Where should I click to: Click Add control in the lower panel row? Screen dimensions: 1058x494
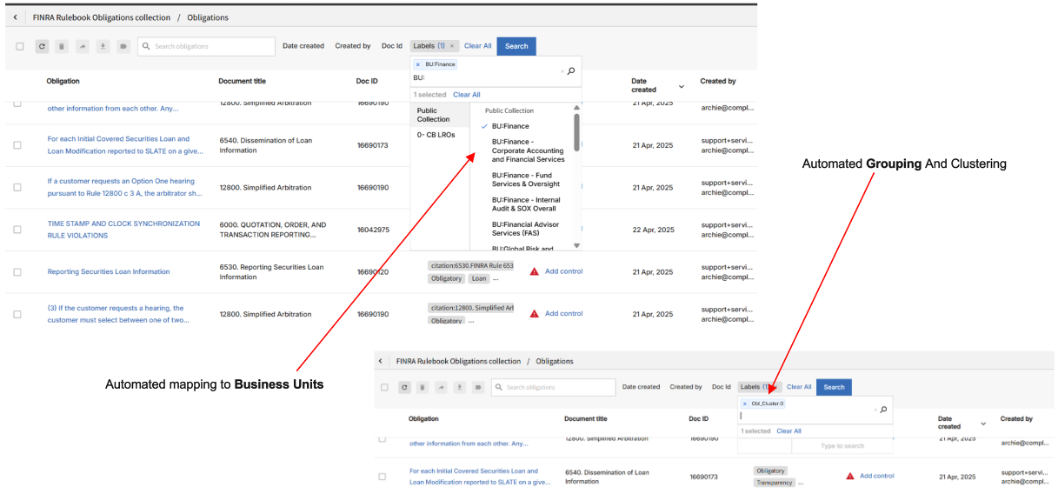pyautogui.click(x=876, y=476)
